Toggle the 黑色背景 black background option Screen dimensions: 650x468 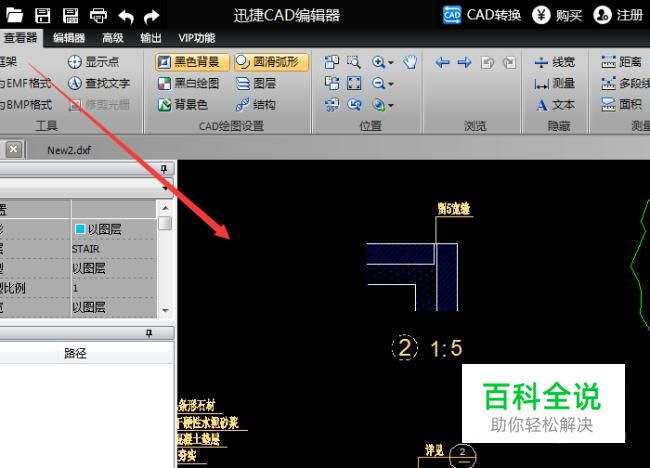point(192,62)
